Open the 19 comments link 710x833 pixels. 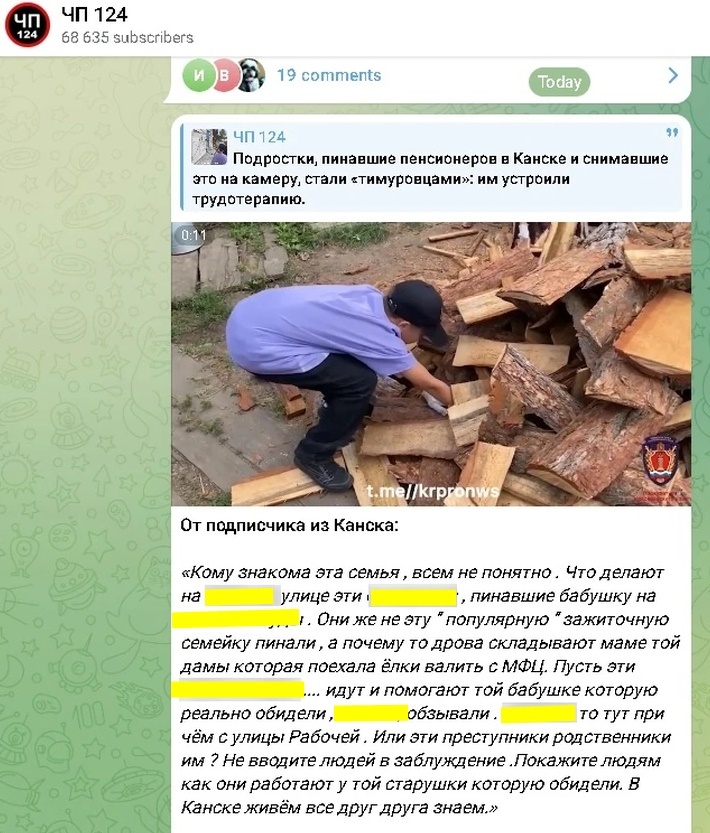[328, 75]
